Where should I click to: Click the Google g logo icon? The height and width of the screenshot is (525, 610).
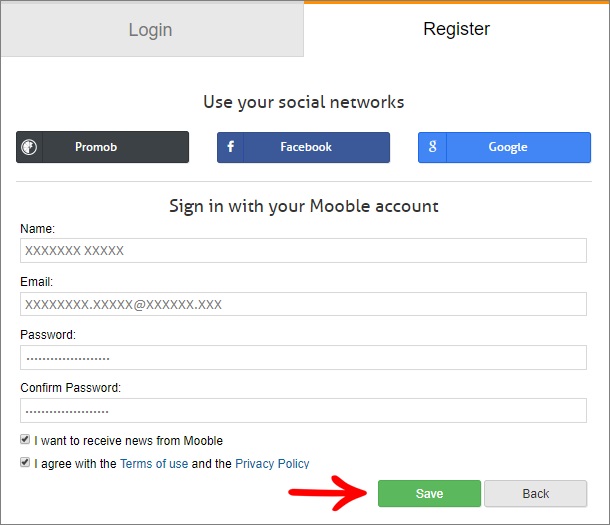point(432,147)
